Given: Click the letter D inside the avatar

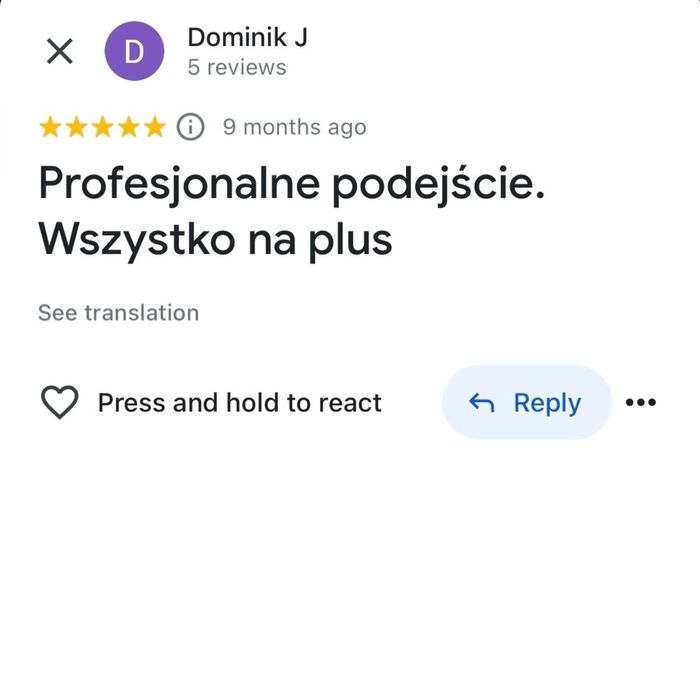Looking at the screenshot, I should [x=134, y=52].
